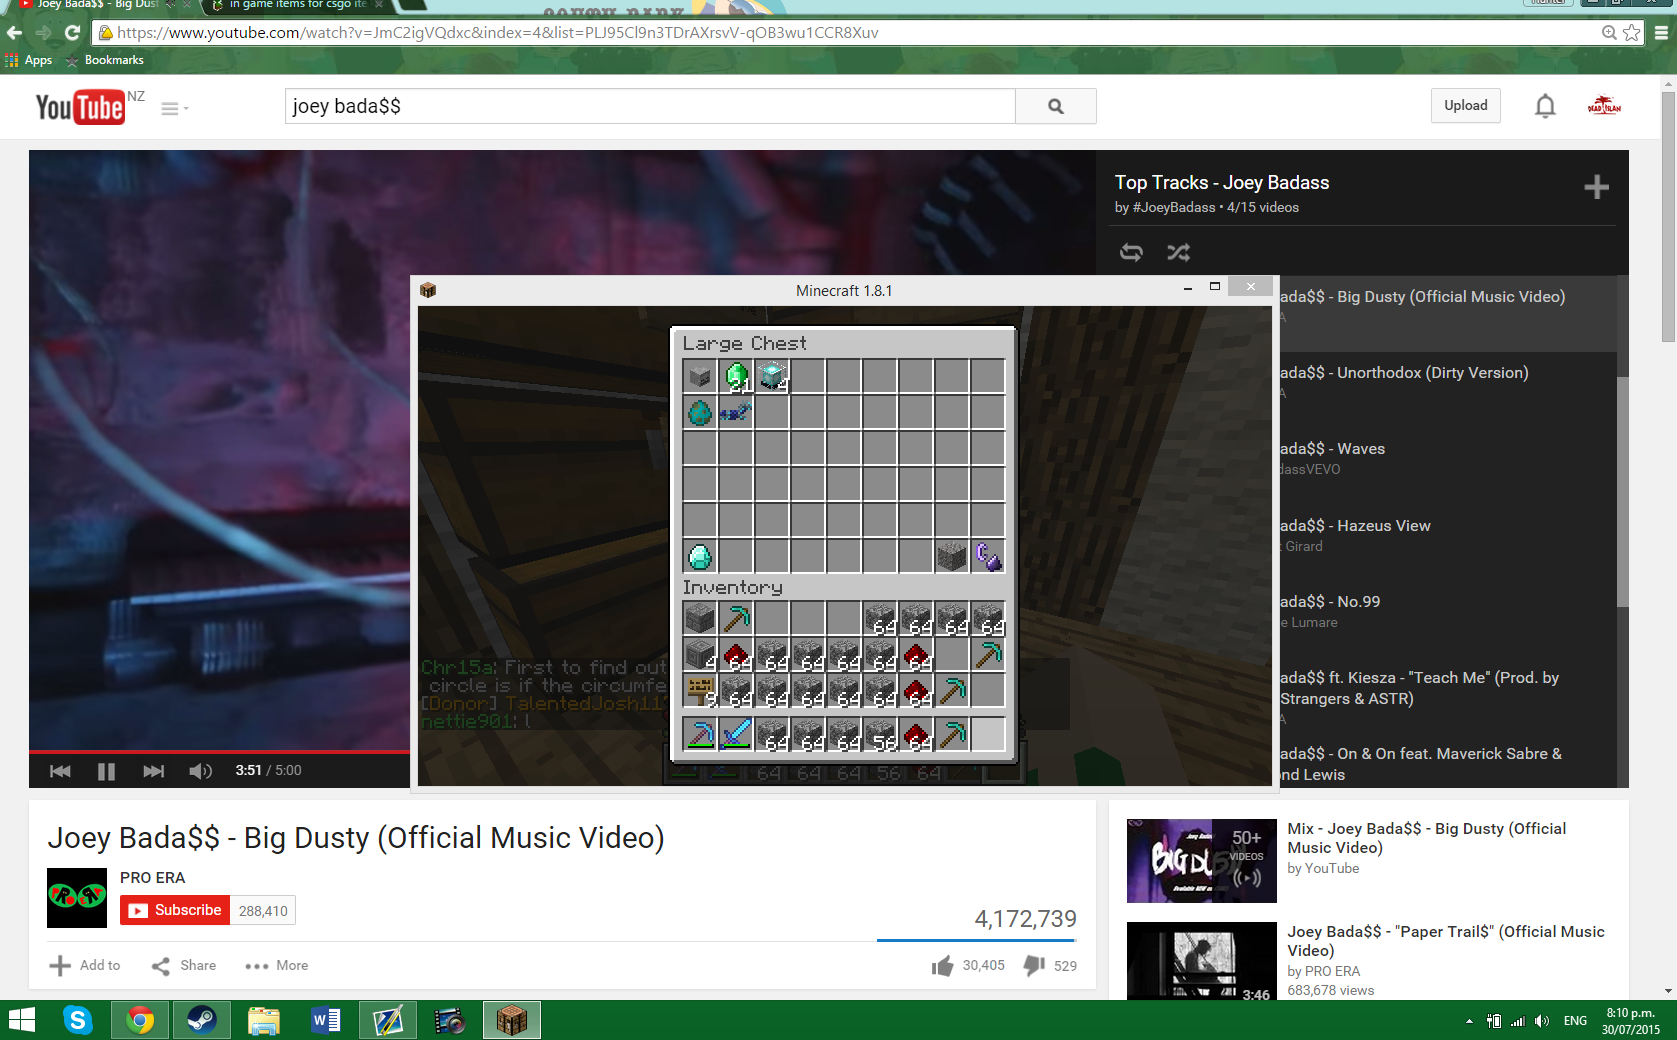This screenshot has height=1040, width=1677.
Task: Open the Chrome main menu
Action: click(1661, 33)
